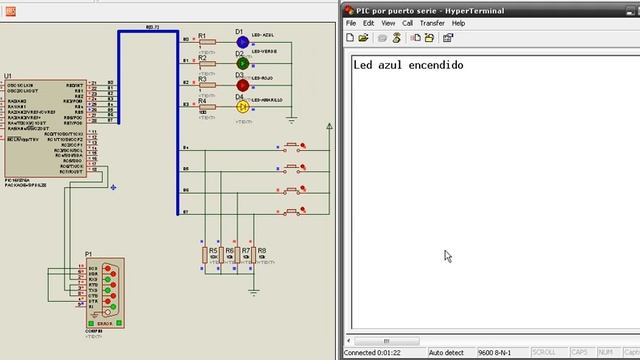Image resolution: width=640 pixels, height=360 pixels.
Task: Select the blue LED D1
Action: 242,42
